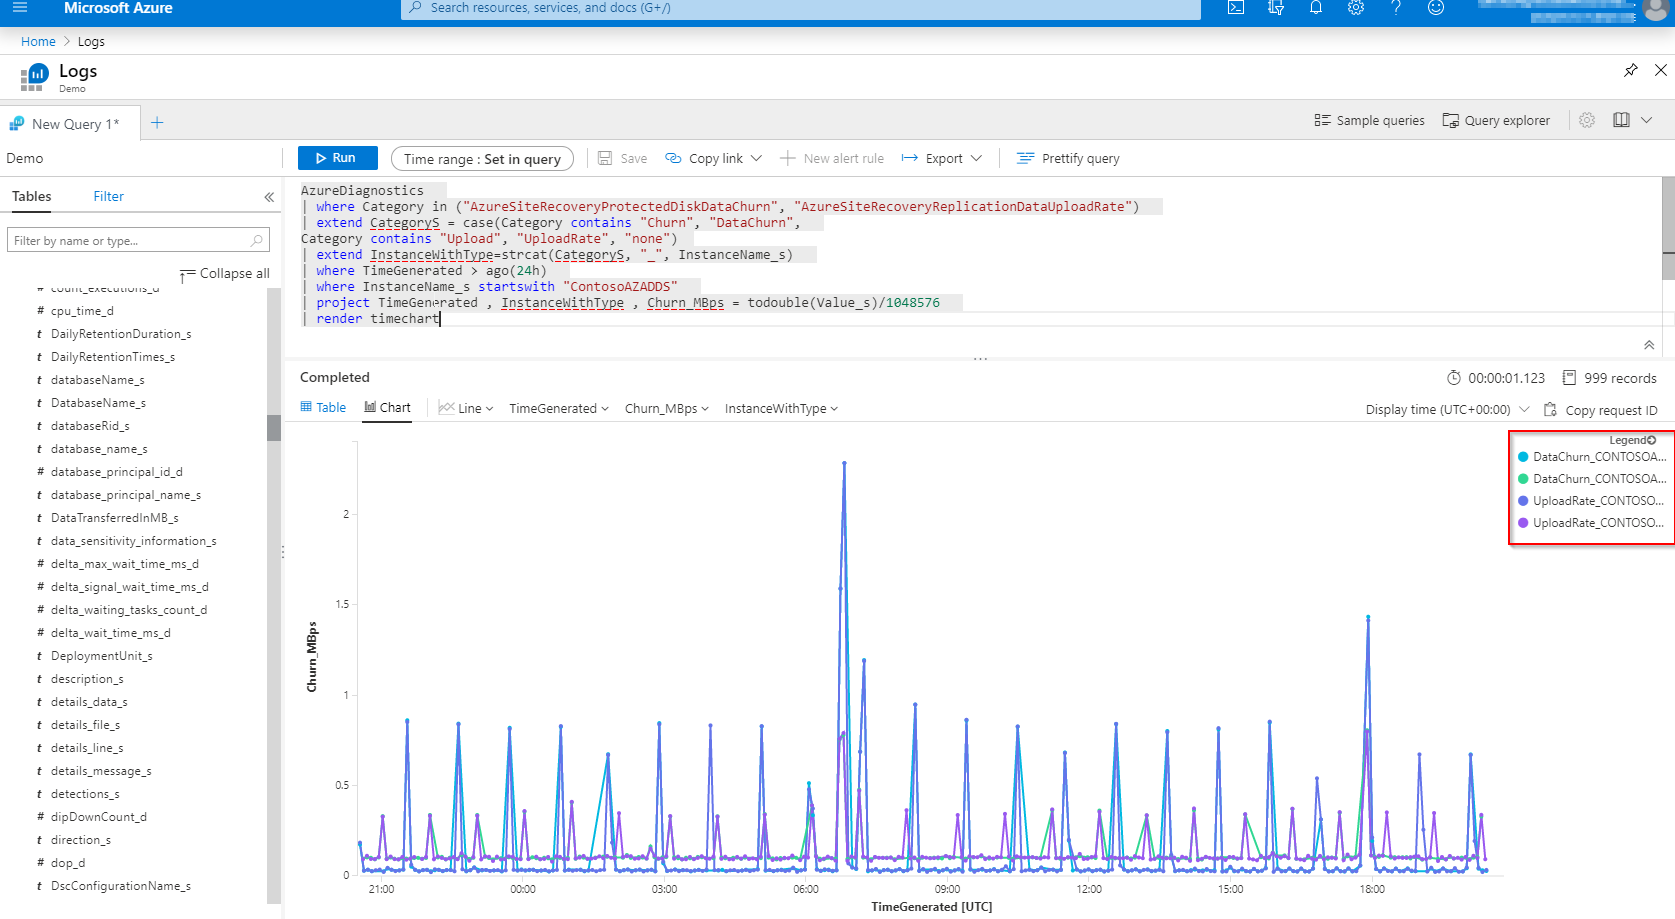Click the 999 records indicator
The image size is (1675, 919).
click(1610, 378)
